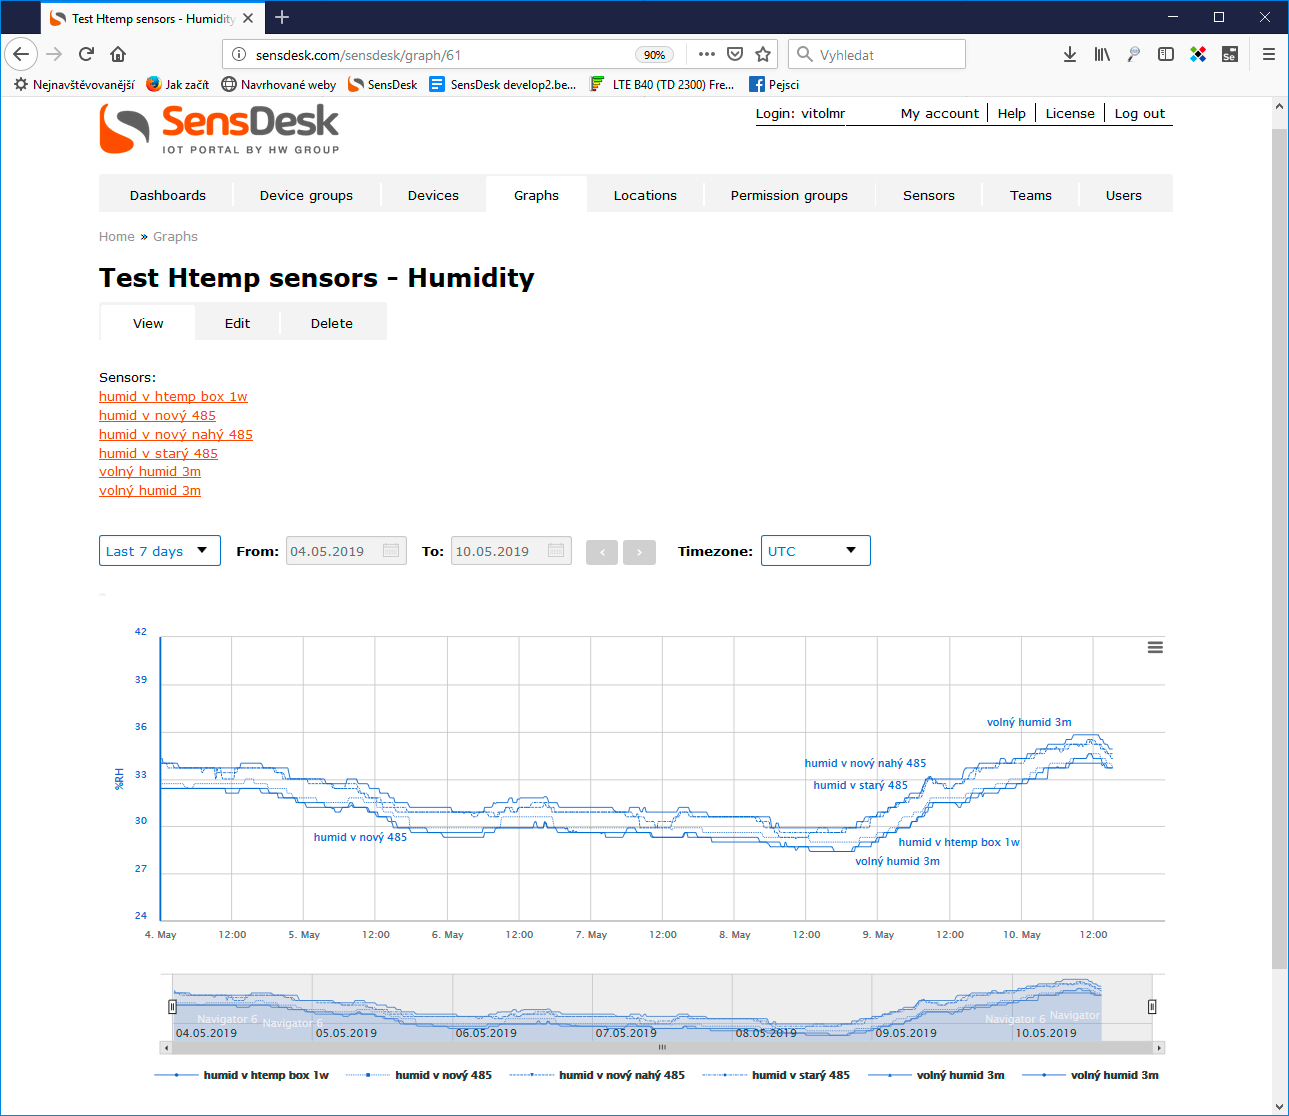Switch to the Delete tab

[x=332, y=323]
